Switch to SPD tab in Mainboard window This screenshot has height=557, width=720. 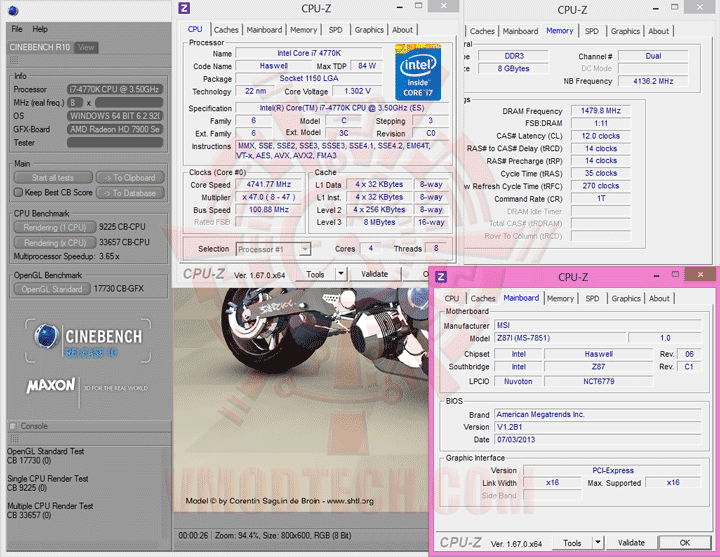pyautogui.click(x=592, y=298)
